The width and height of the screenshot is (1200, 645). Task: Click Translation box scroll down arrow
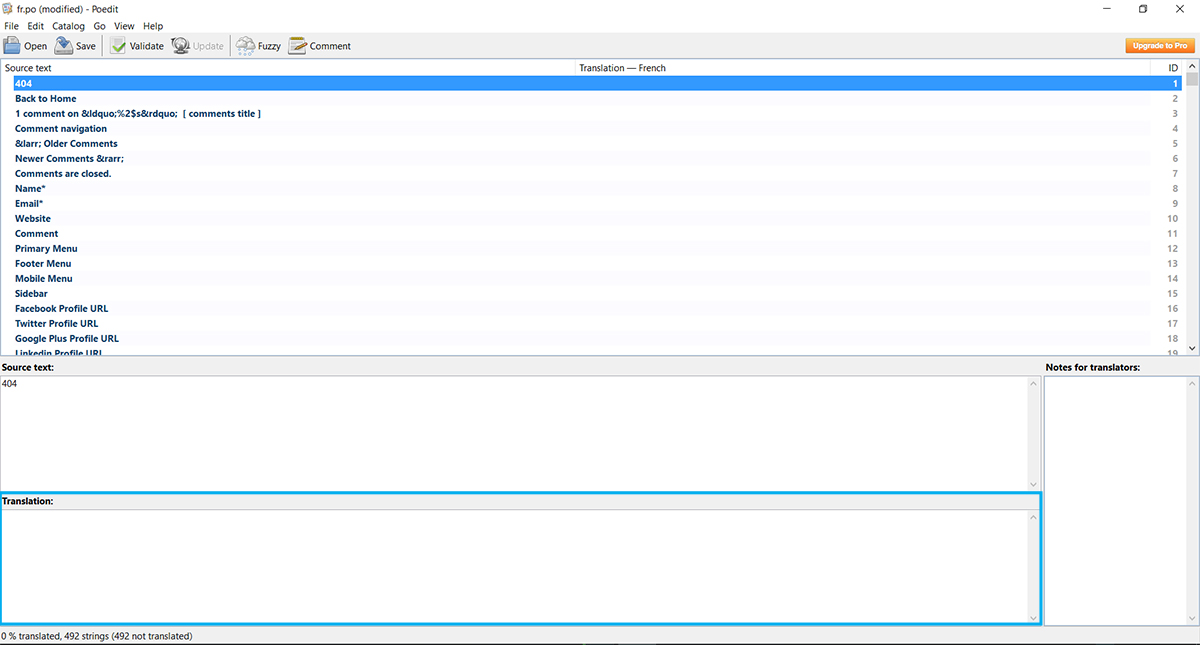click(1034, 618)
